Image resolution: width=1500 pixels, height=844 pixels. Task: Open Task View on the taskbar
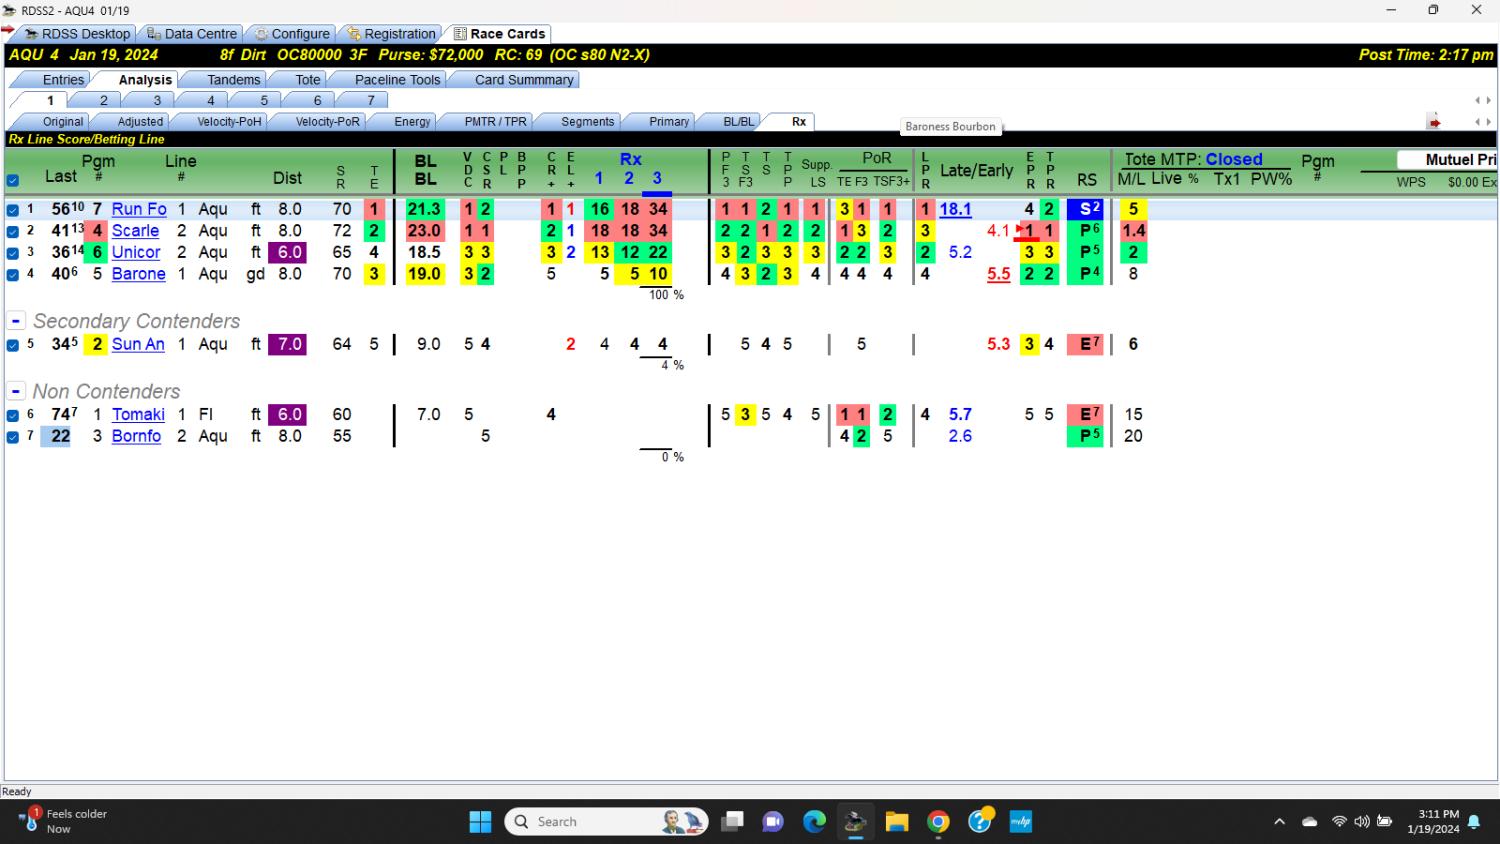[x=732, y=822]
